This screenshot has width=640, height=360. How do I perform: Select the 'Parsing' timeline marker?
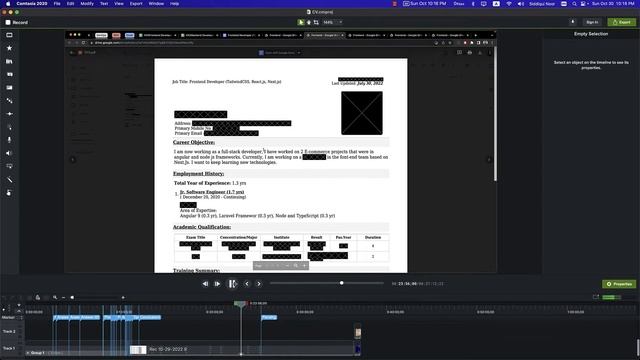(269, 317)
